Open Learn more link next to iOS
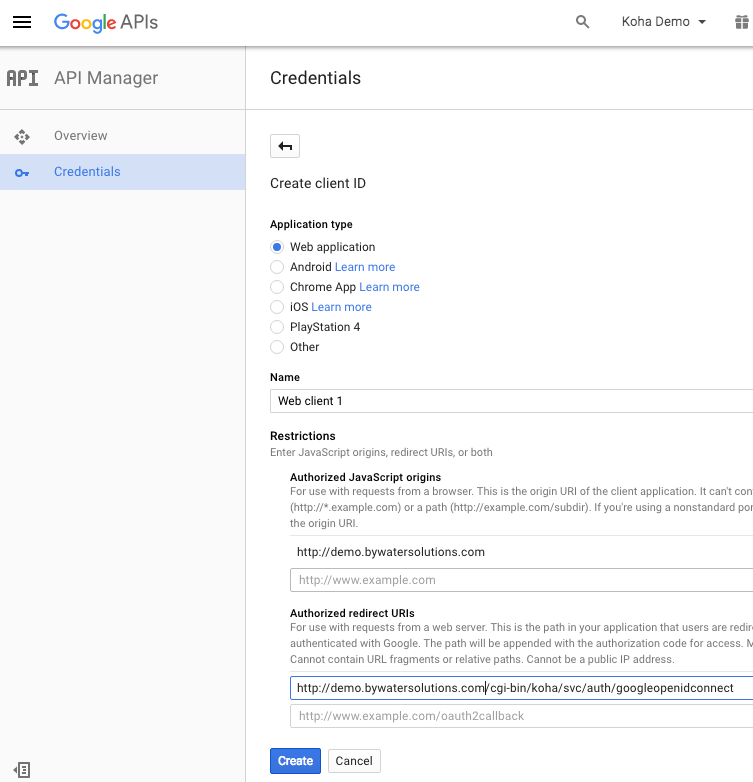753x782 pixels. click(x=341, y=307)
